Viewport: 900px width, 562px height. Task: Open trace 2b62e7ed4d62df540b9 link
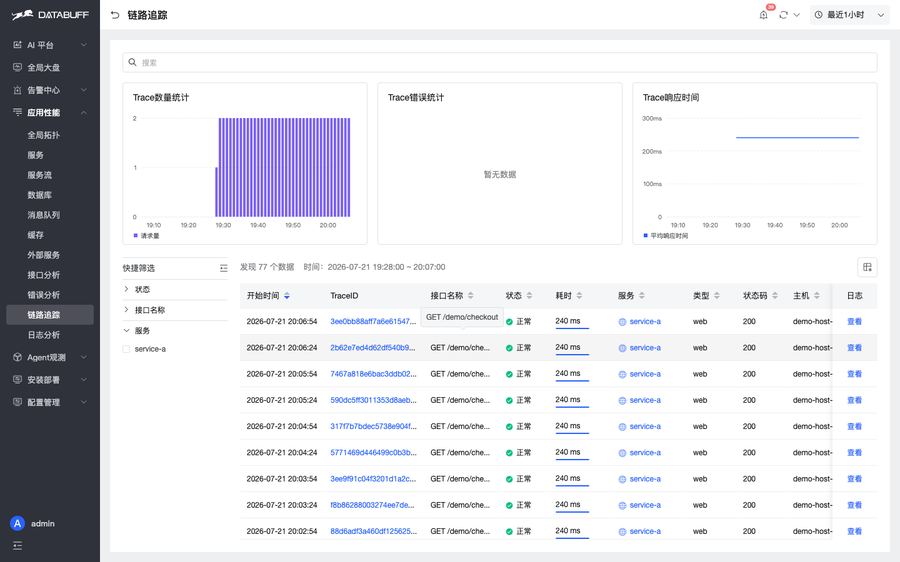pos(373,348)
